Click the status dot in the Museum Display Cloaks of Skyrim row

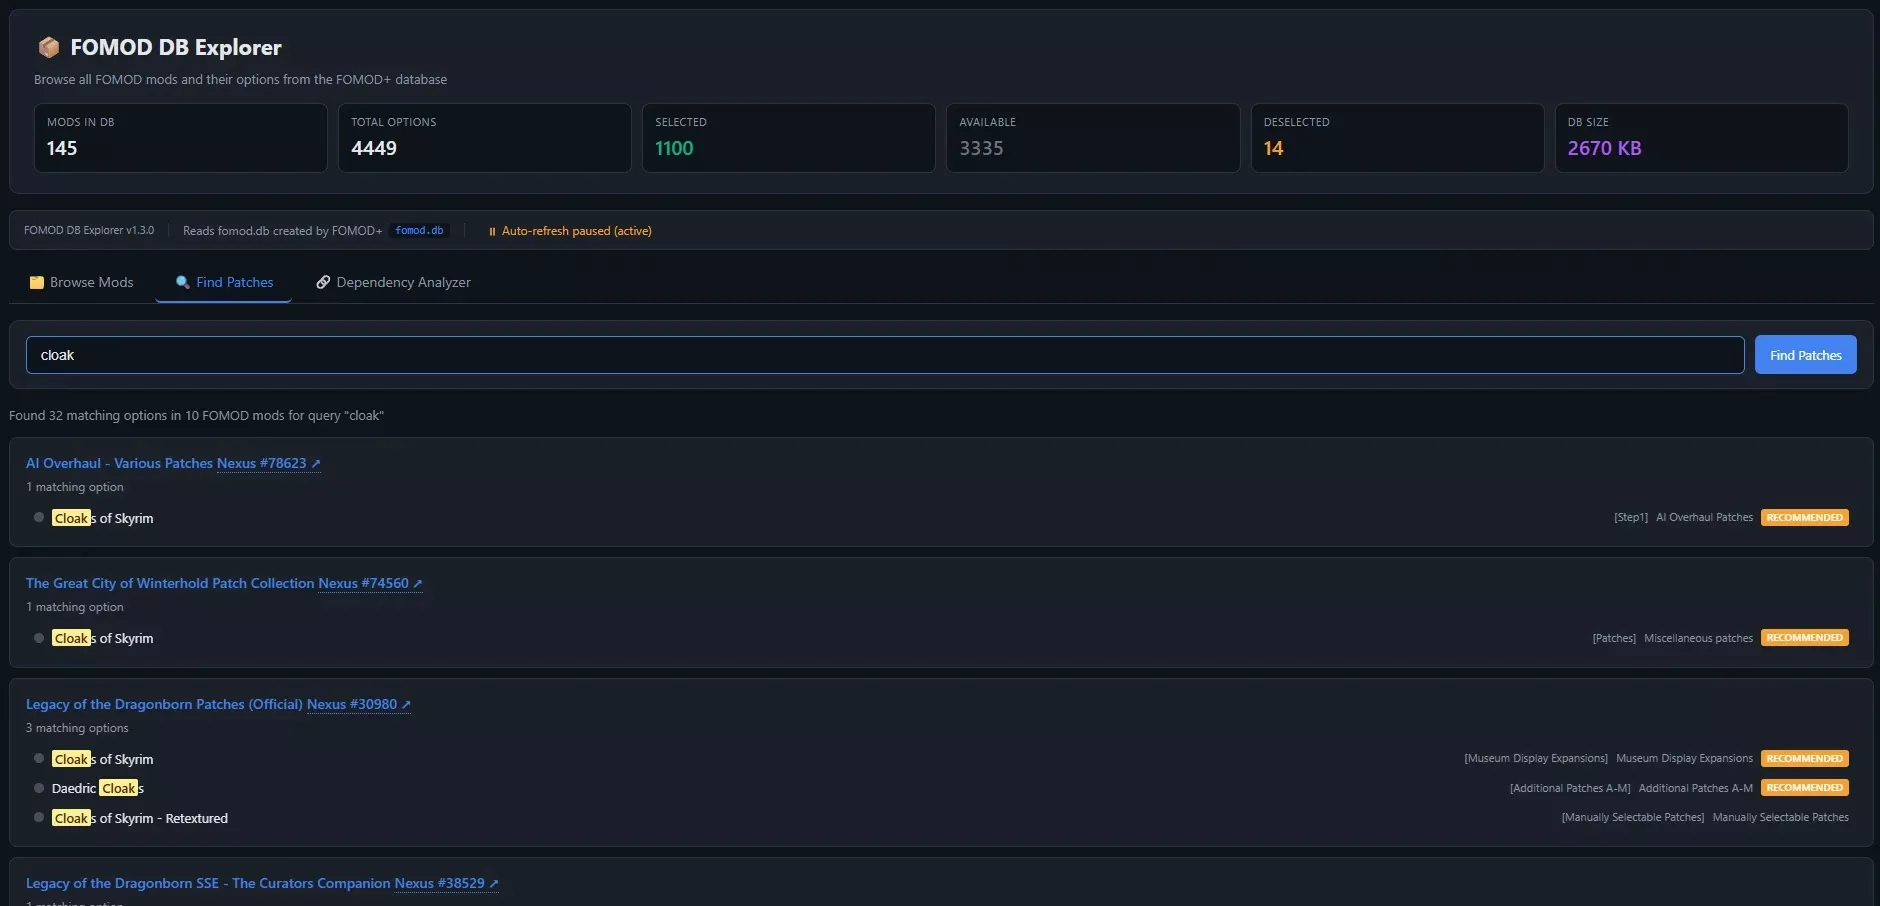pos(39,759)
